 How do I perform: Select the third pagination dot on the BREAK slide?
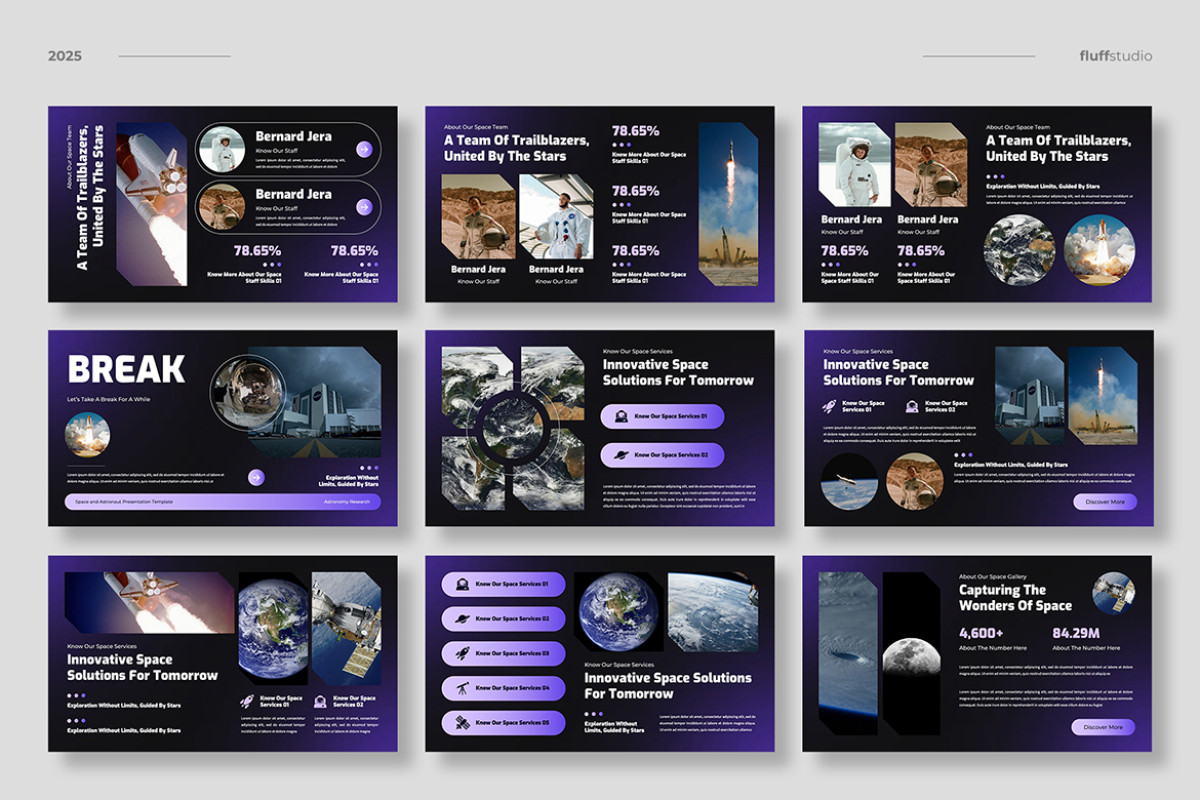376,468
